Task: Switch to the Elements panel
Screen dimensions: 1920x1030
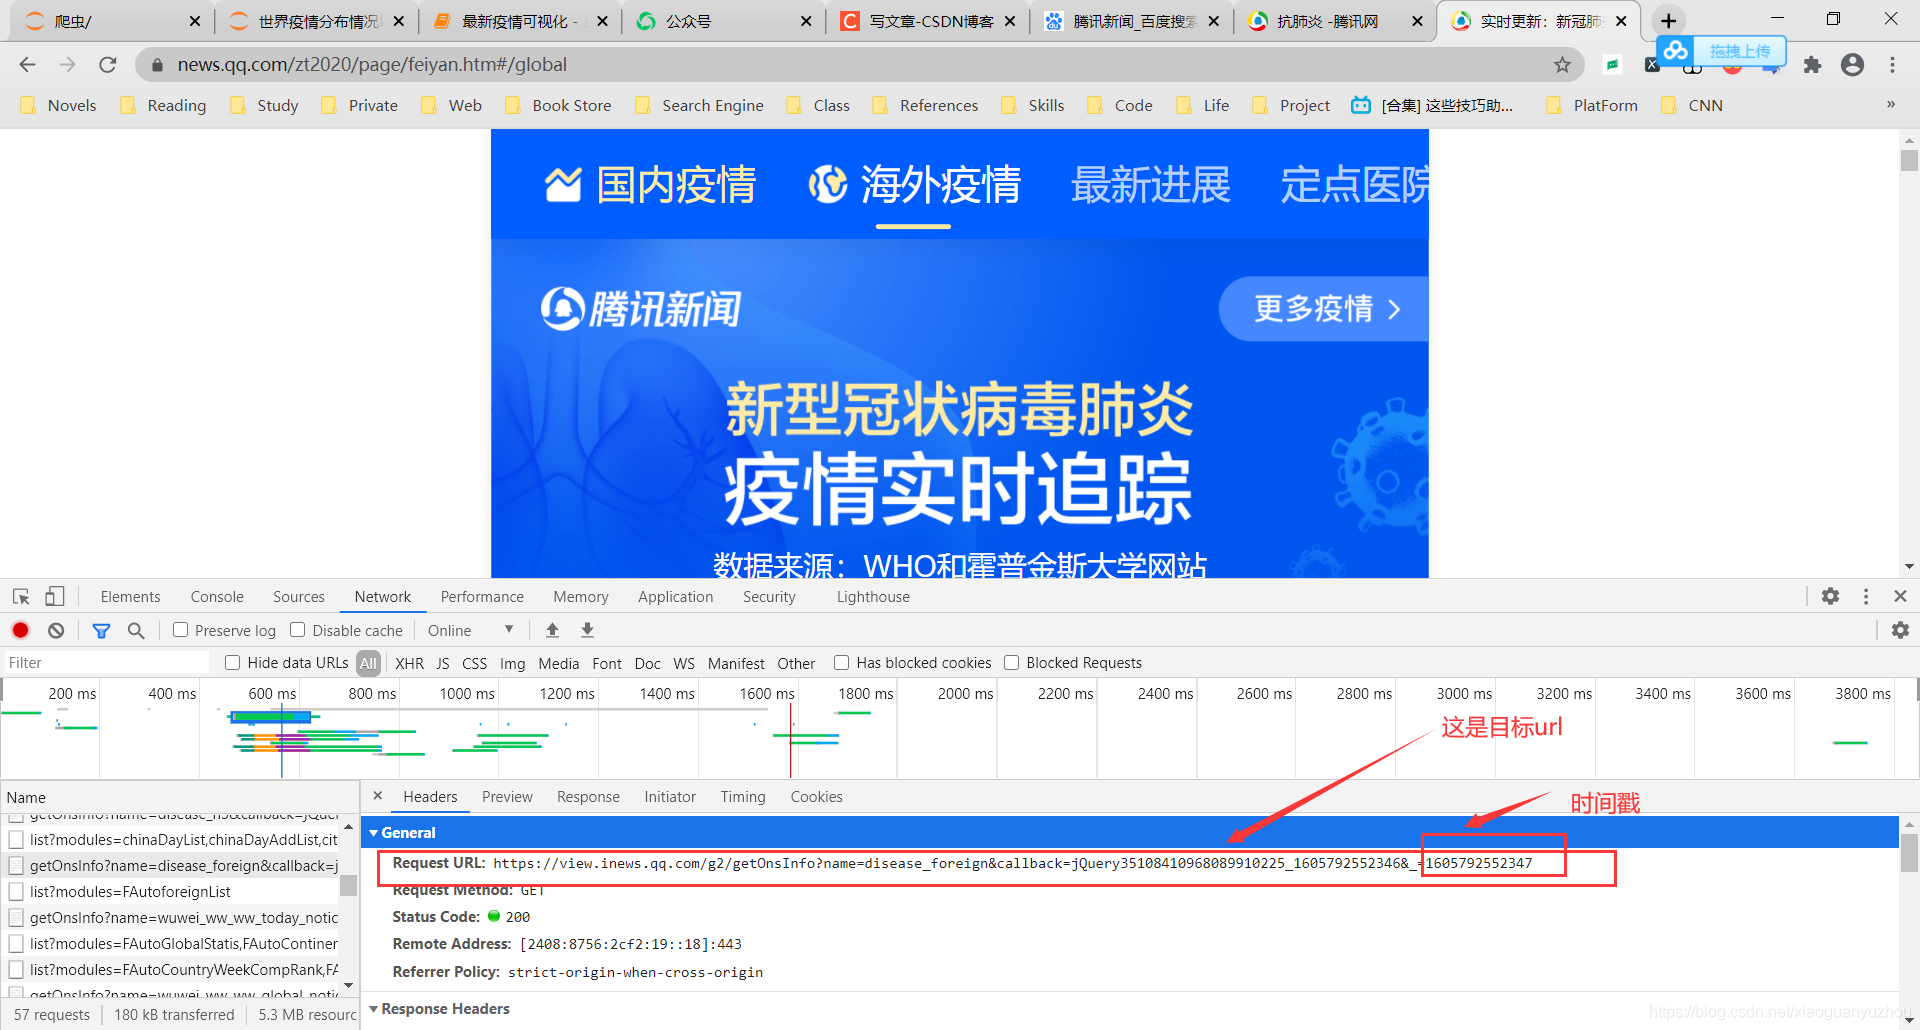Action: click(x=130, y=596)
